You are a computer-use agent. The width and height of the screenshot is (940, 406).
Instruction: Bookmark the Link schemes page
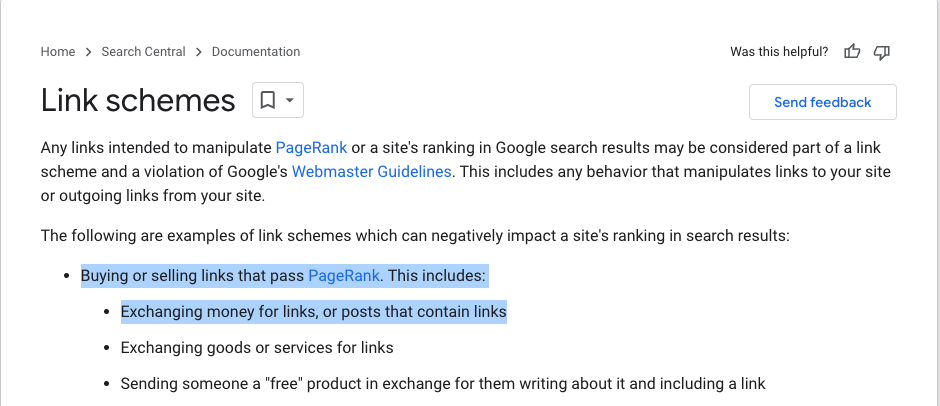(x=268, y=100)
